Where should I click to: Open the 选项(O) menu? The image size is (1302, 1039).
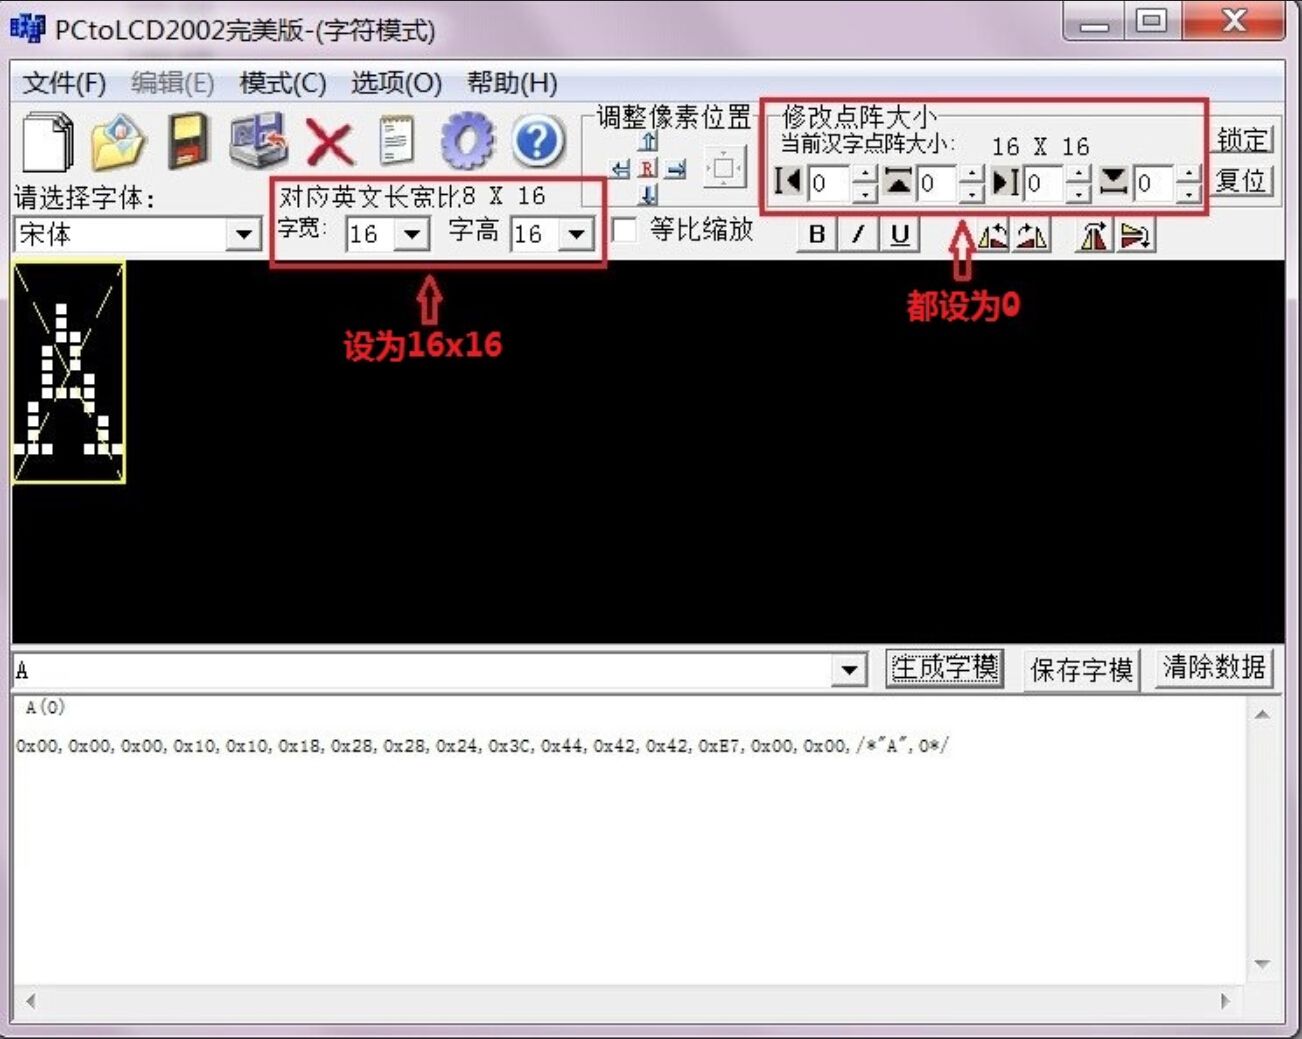click(x=396, y=83)
